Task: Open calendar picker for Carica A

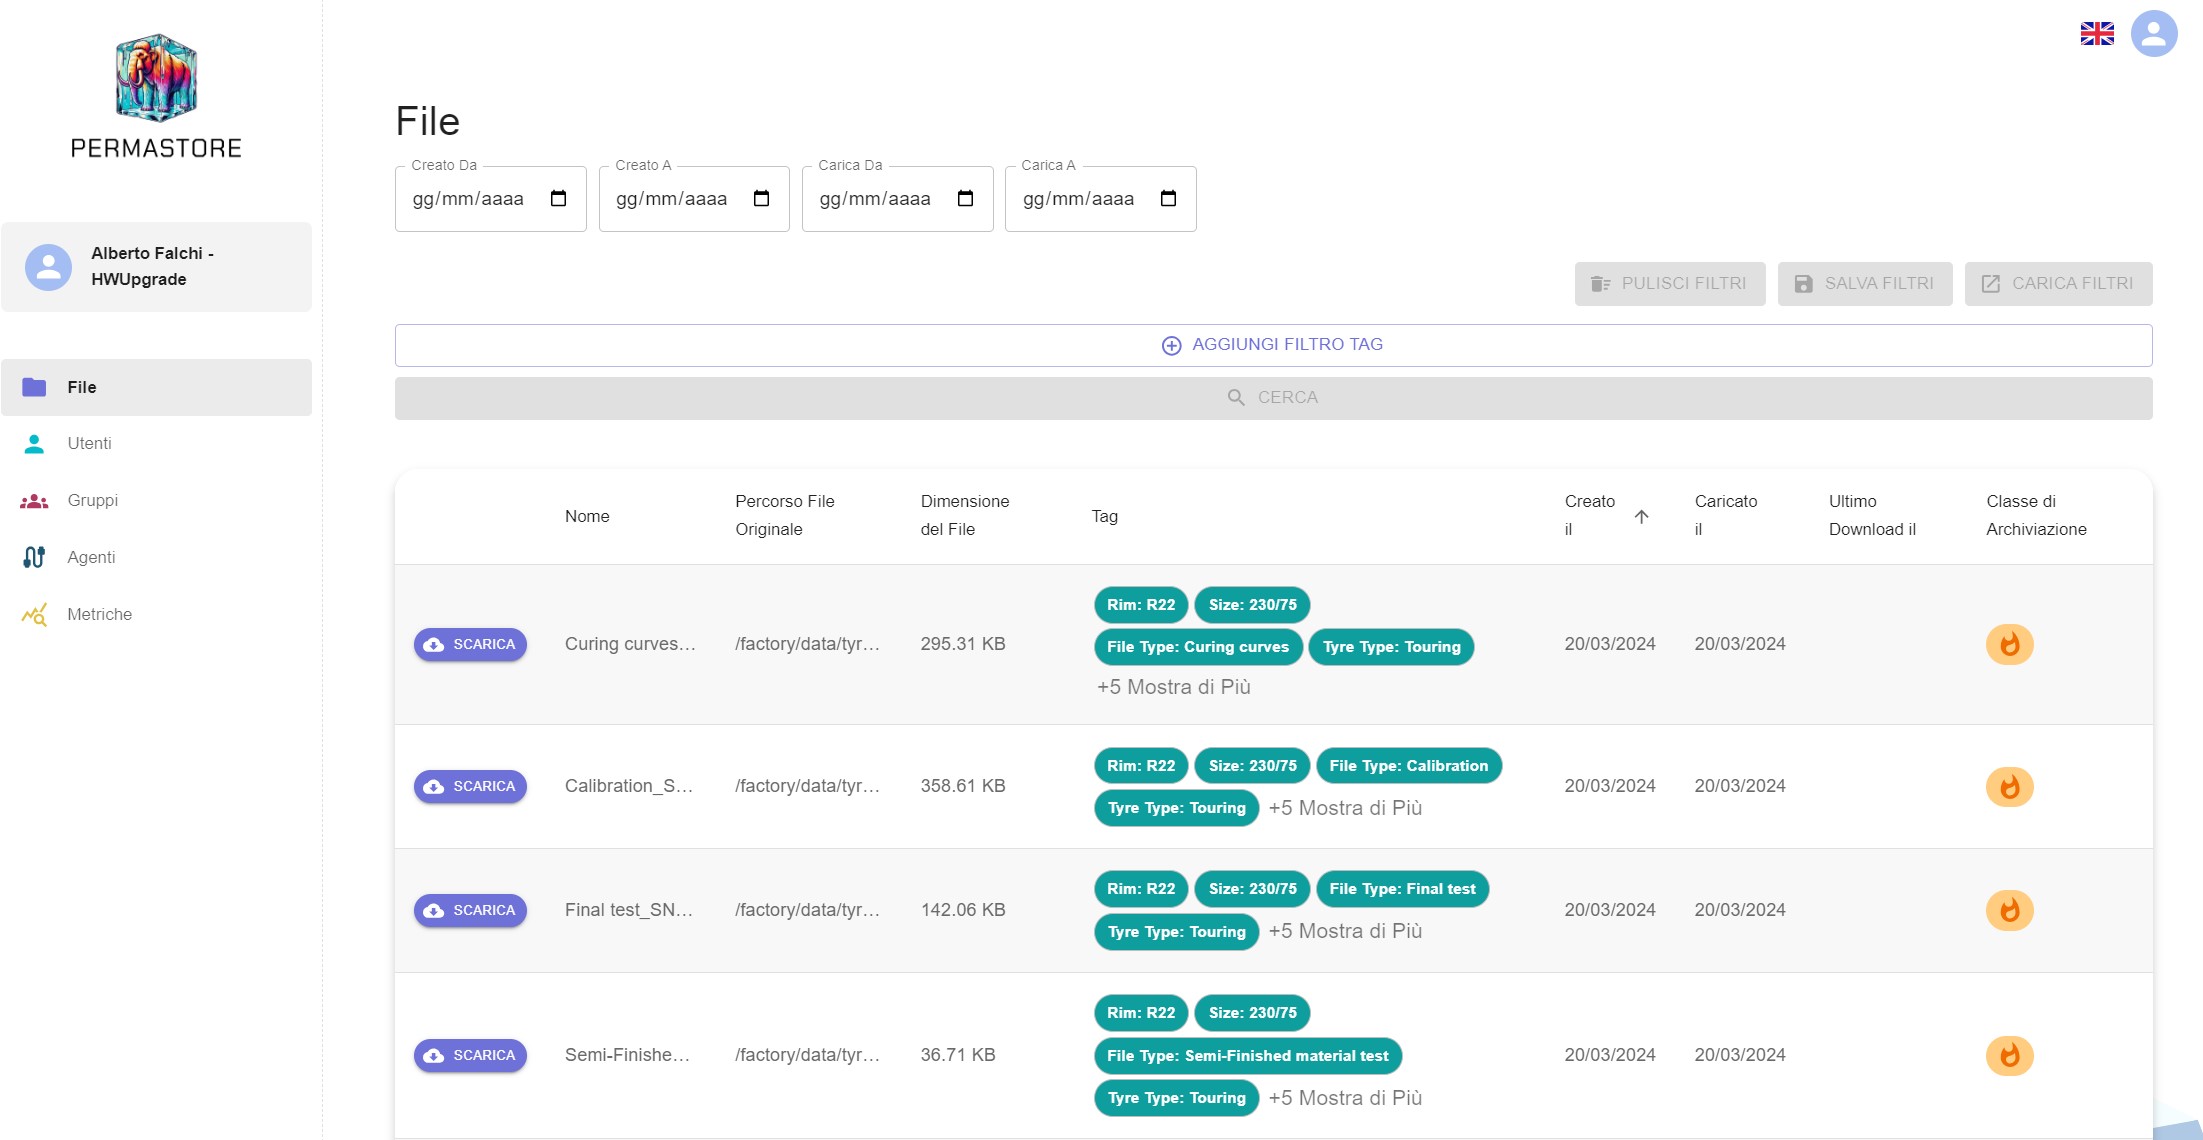Action: pyautogui.click(x=1168, y=198)
